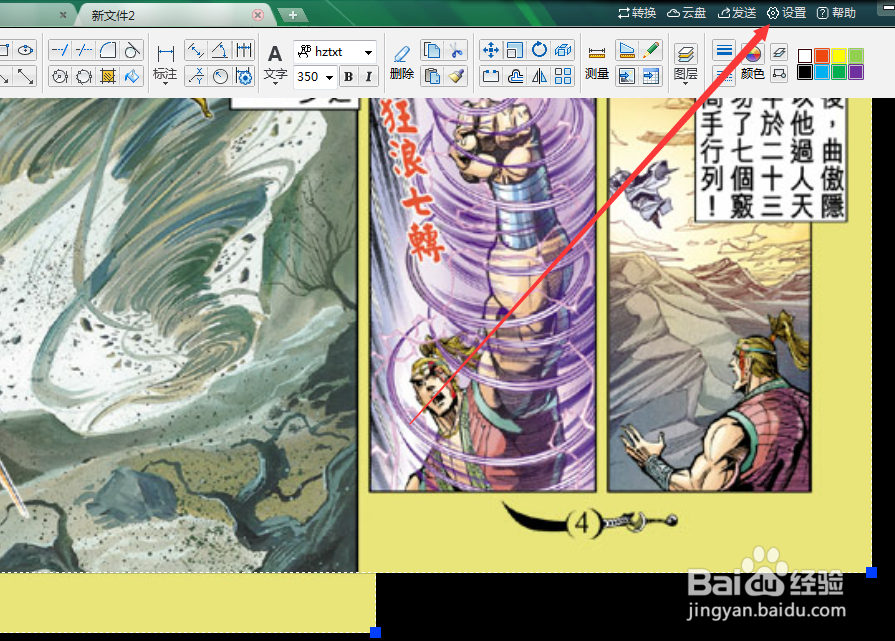
Task: Pick the black color swatch
Action: 805,72
